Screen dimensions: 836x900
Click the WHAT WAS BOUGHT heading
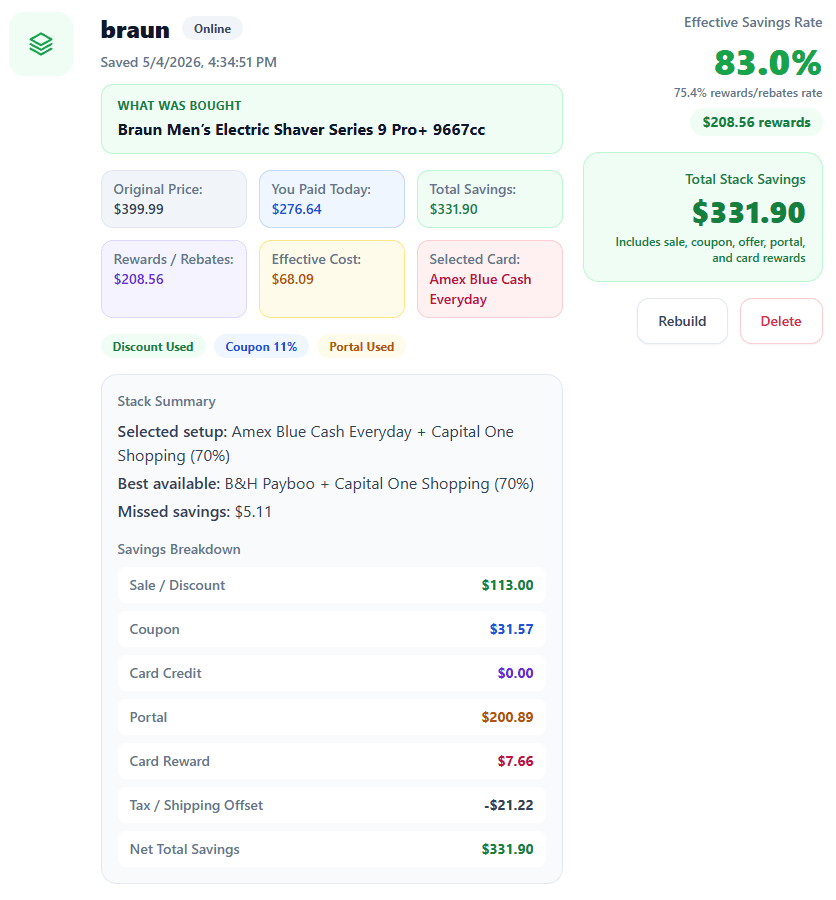tap(179, 106)
